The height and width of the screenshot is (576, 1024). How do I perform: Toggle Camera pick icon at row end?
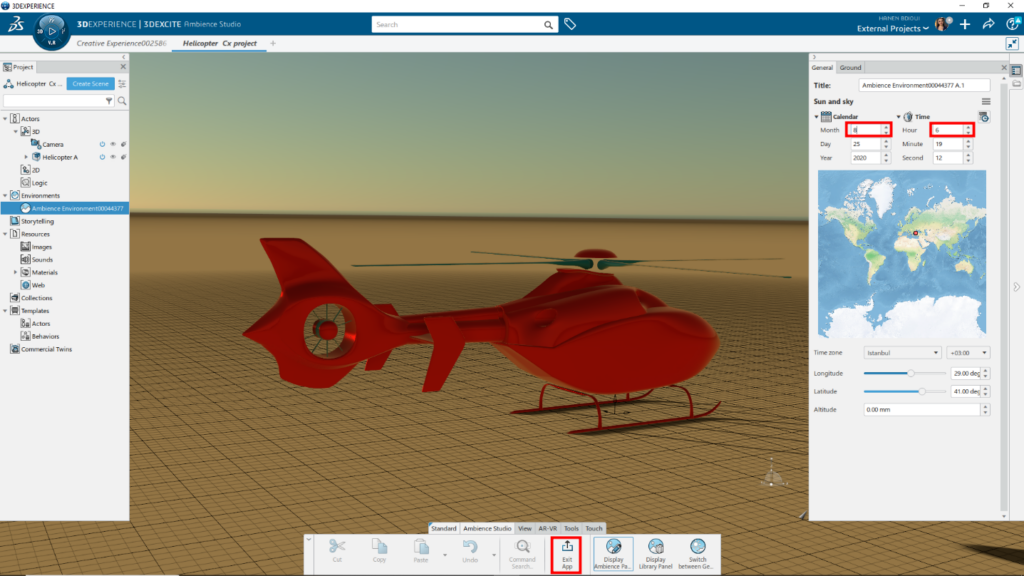[123, 144]
